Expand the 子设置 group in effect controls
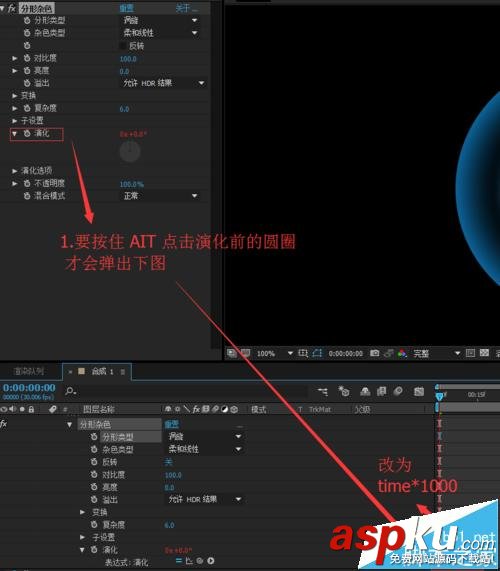The height and width of the screenshot is (571, 500). (x=15, y=121)
